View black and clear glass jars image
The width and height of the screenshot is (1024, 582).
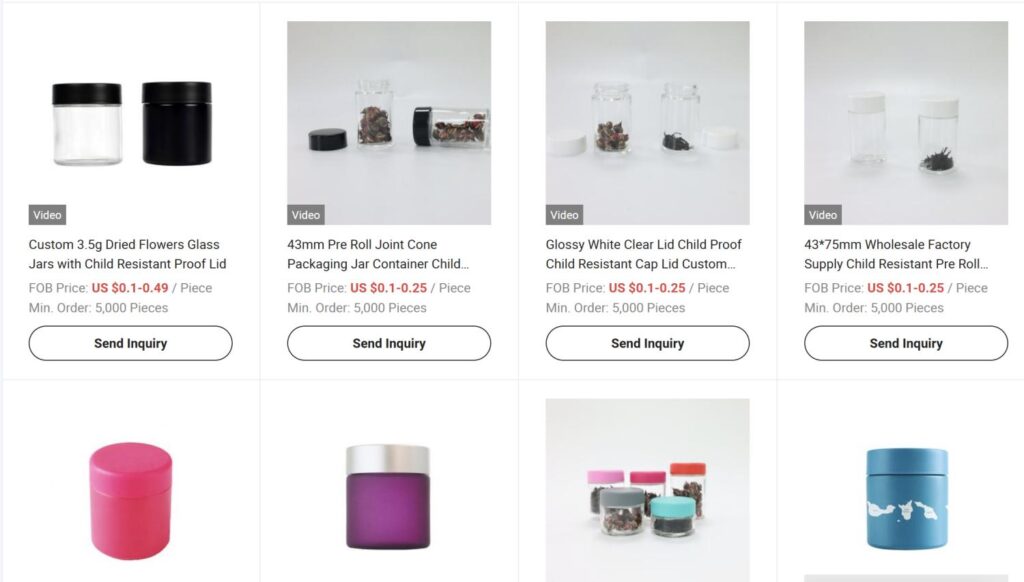tap(131, 123)
